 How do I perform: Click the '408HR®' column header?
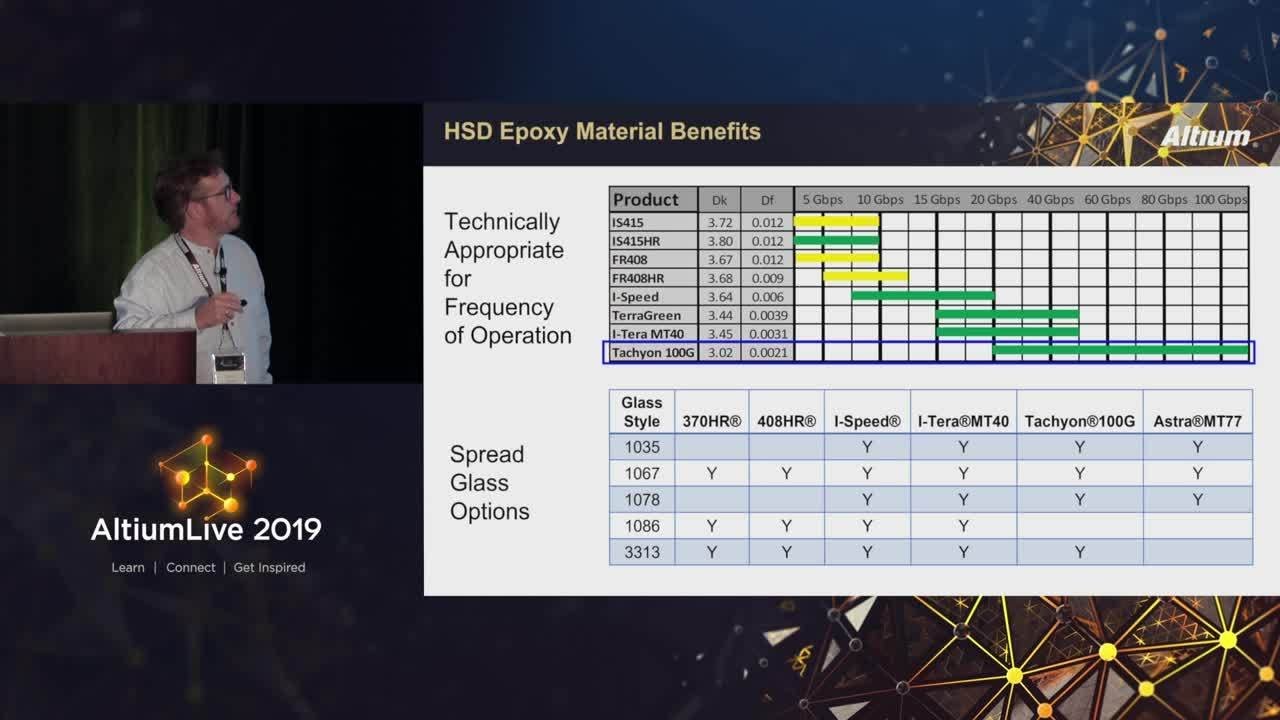pos(787,422)
